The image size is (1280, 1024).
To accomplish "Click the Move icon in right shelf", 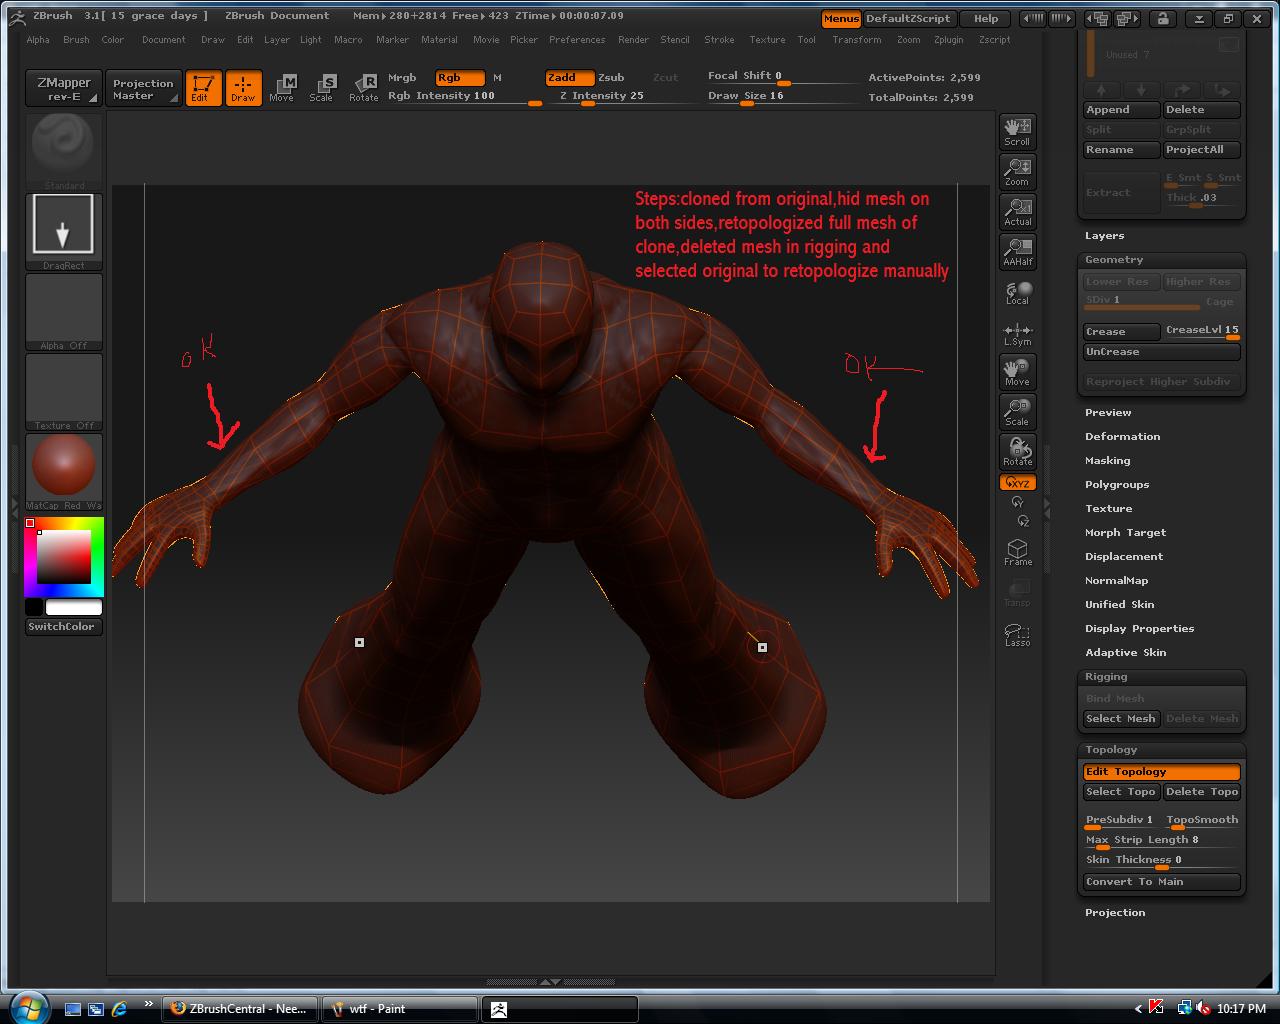I will 1017,372.
